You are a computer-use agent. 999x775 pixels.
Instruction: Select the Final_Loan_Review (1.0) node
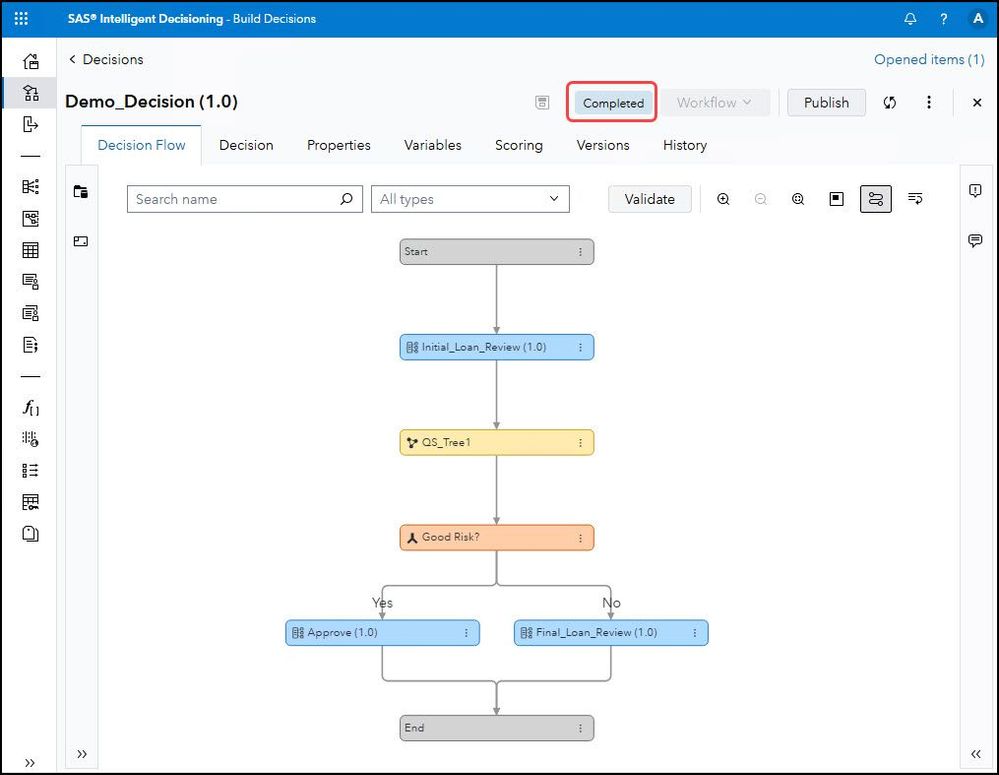click(x=611, y=633)
